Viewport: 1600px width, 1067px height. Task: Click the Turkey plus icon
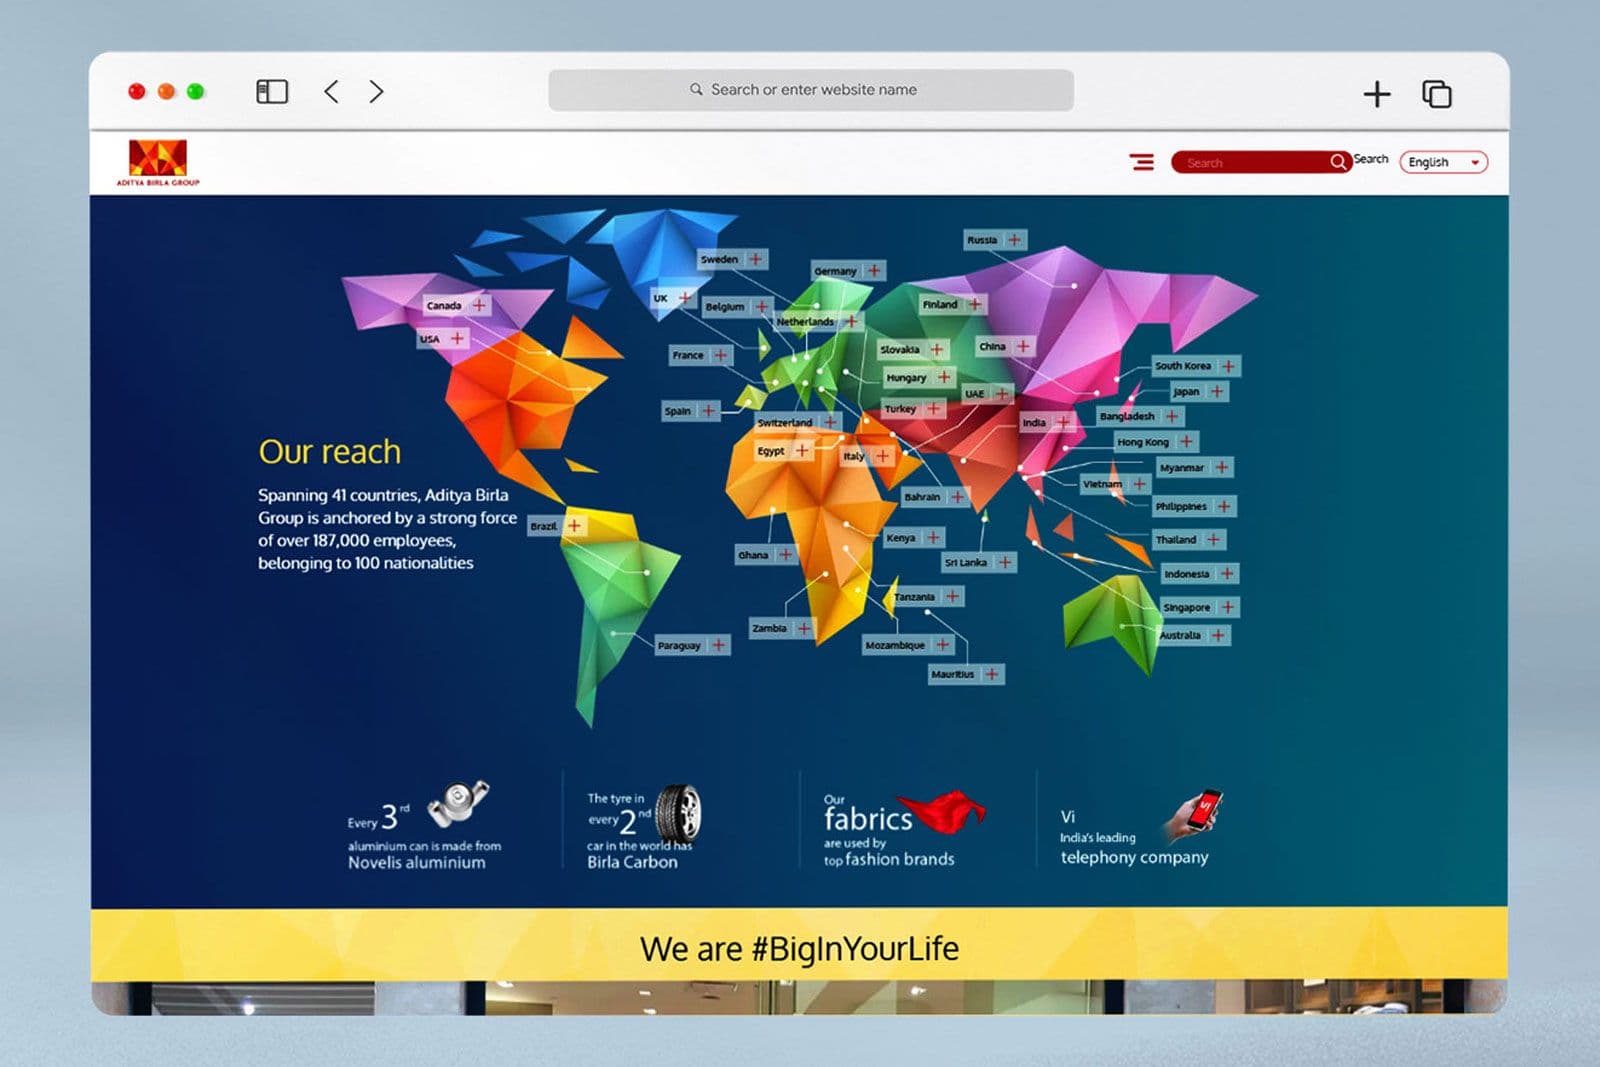click(x=933, y=409)
